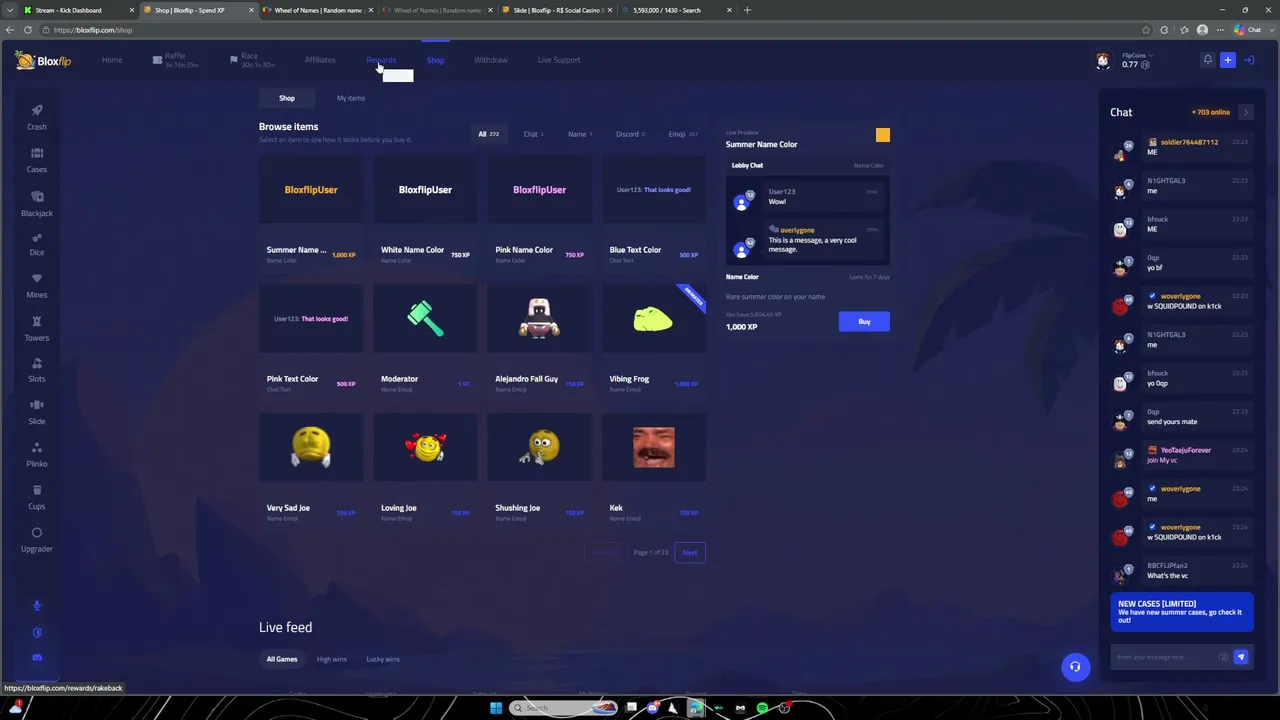
Task: Filter items by Name
Action: [580, 134]
